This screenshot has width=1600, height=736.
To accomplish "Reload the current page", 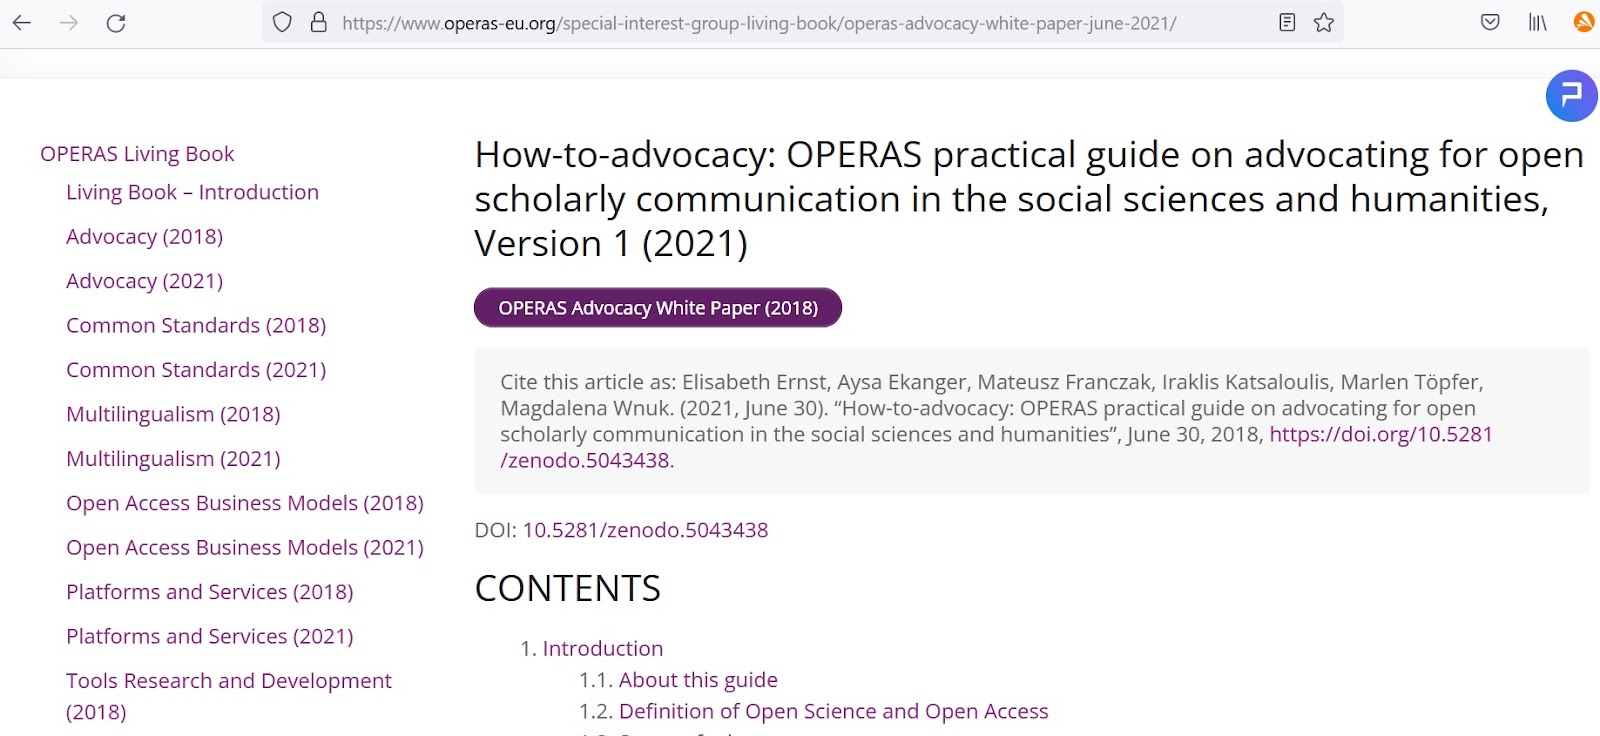I will pos(116,23).
